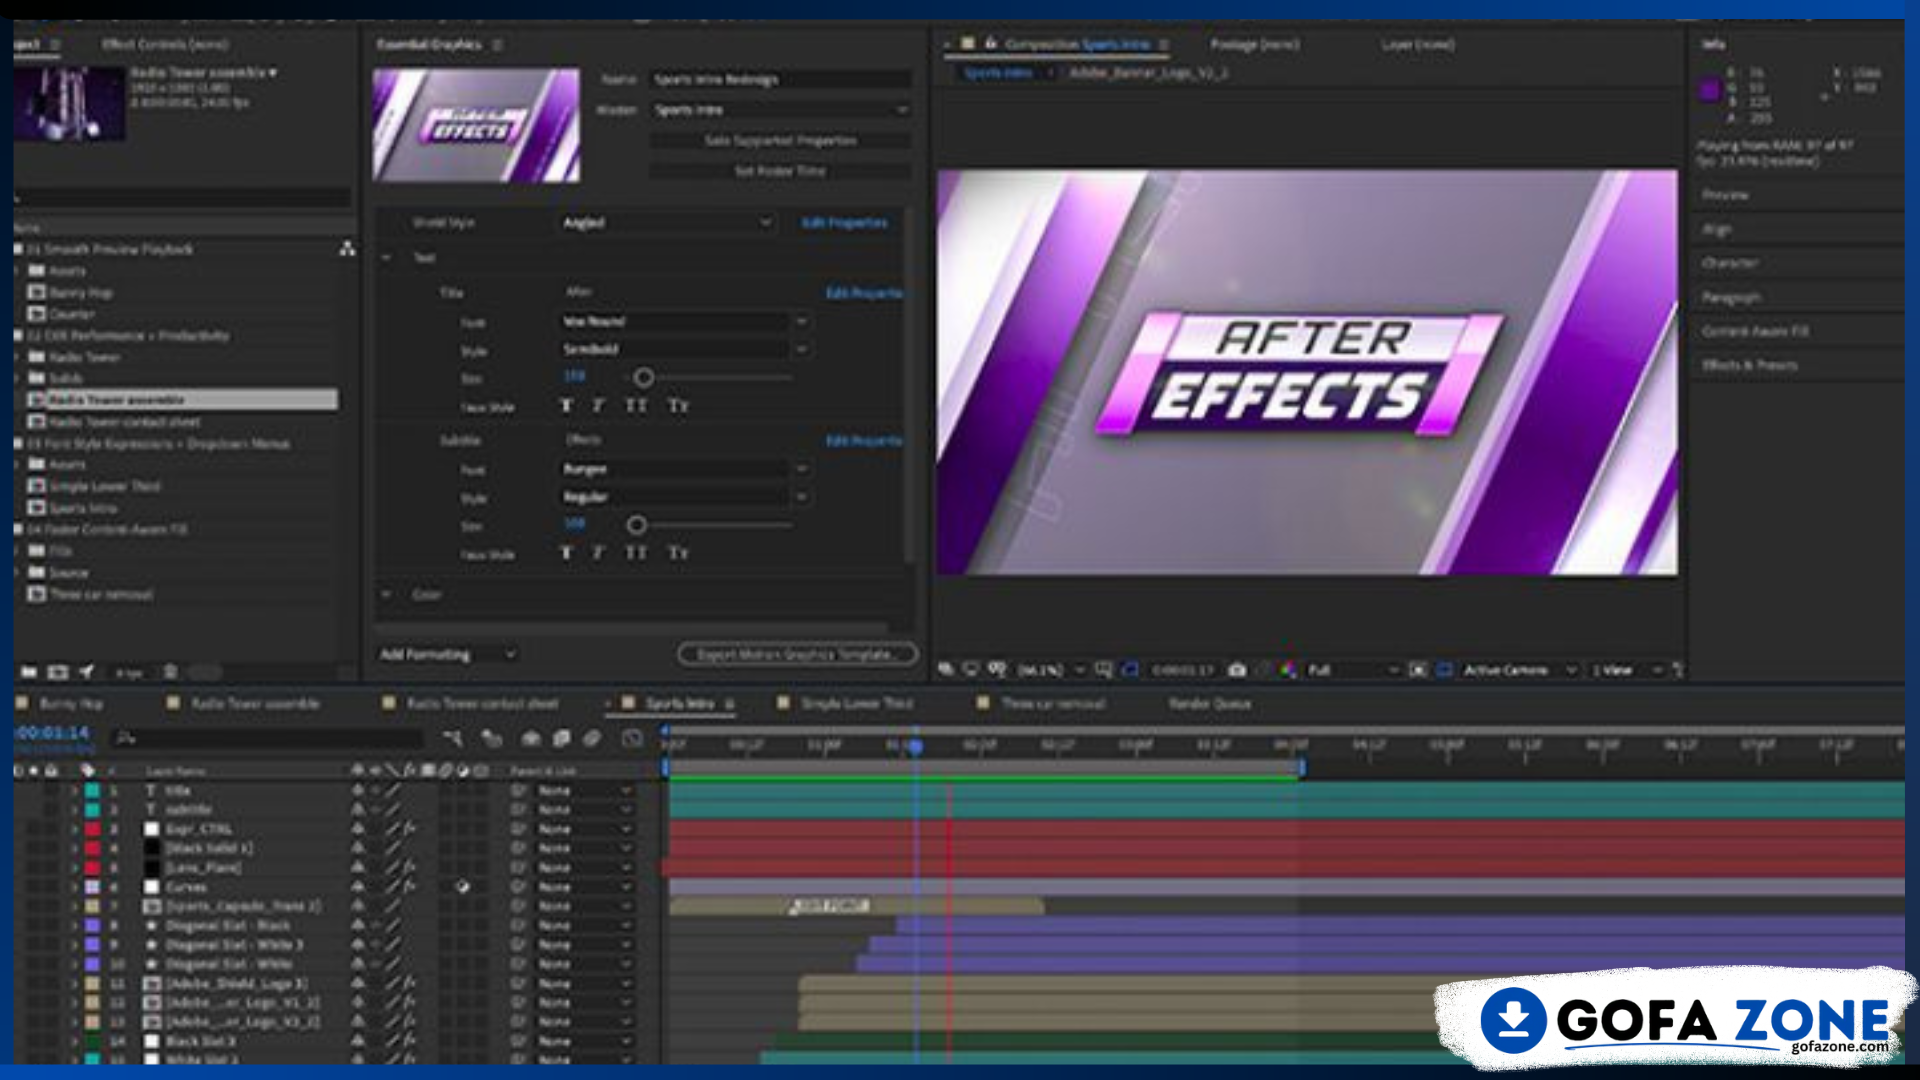Screen dimensions: 1920x1080
Task: Click the Draft 3D icon in timeline toolbar
Action: [x=491, y=738]
